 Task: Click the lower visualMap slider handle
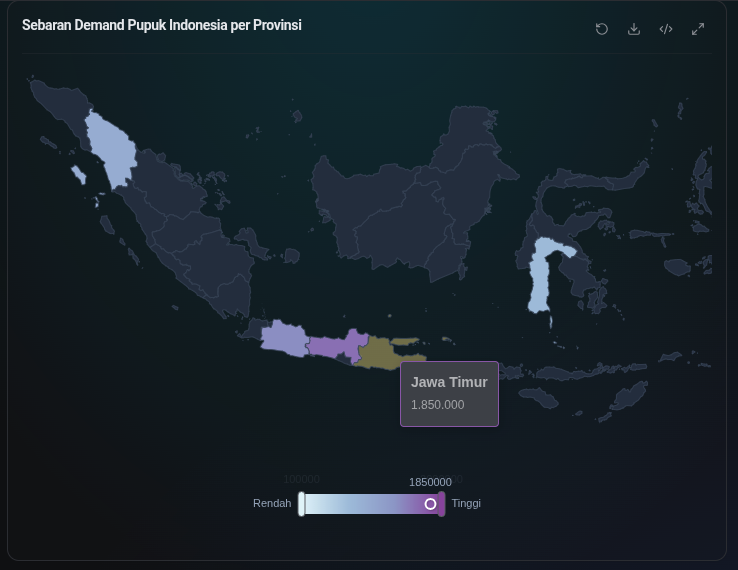(301, 504)
